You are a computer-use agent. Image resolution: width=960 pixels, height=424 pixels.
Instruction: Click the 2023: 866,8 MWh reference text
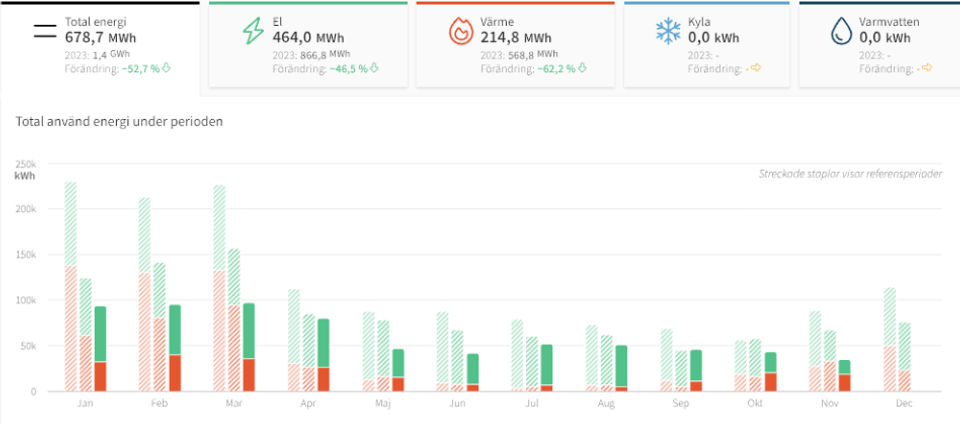[x=311, y=54]
